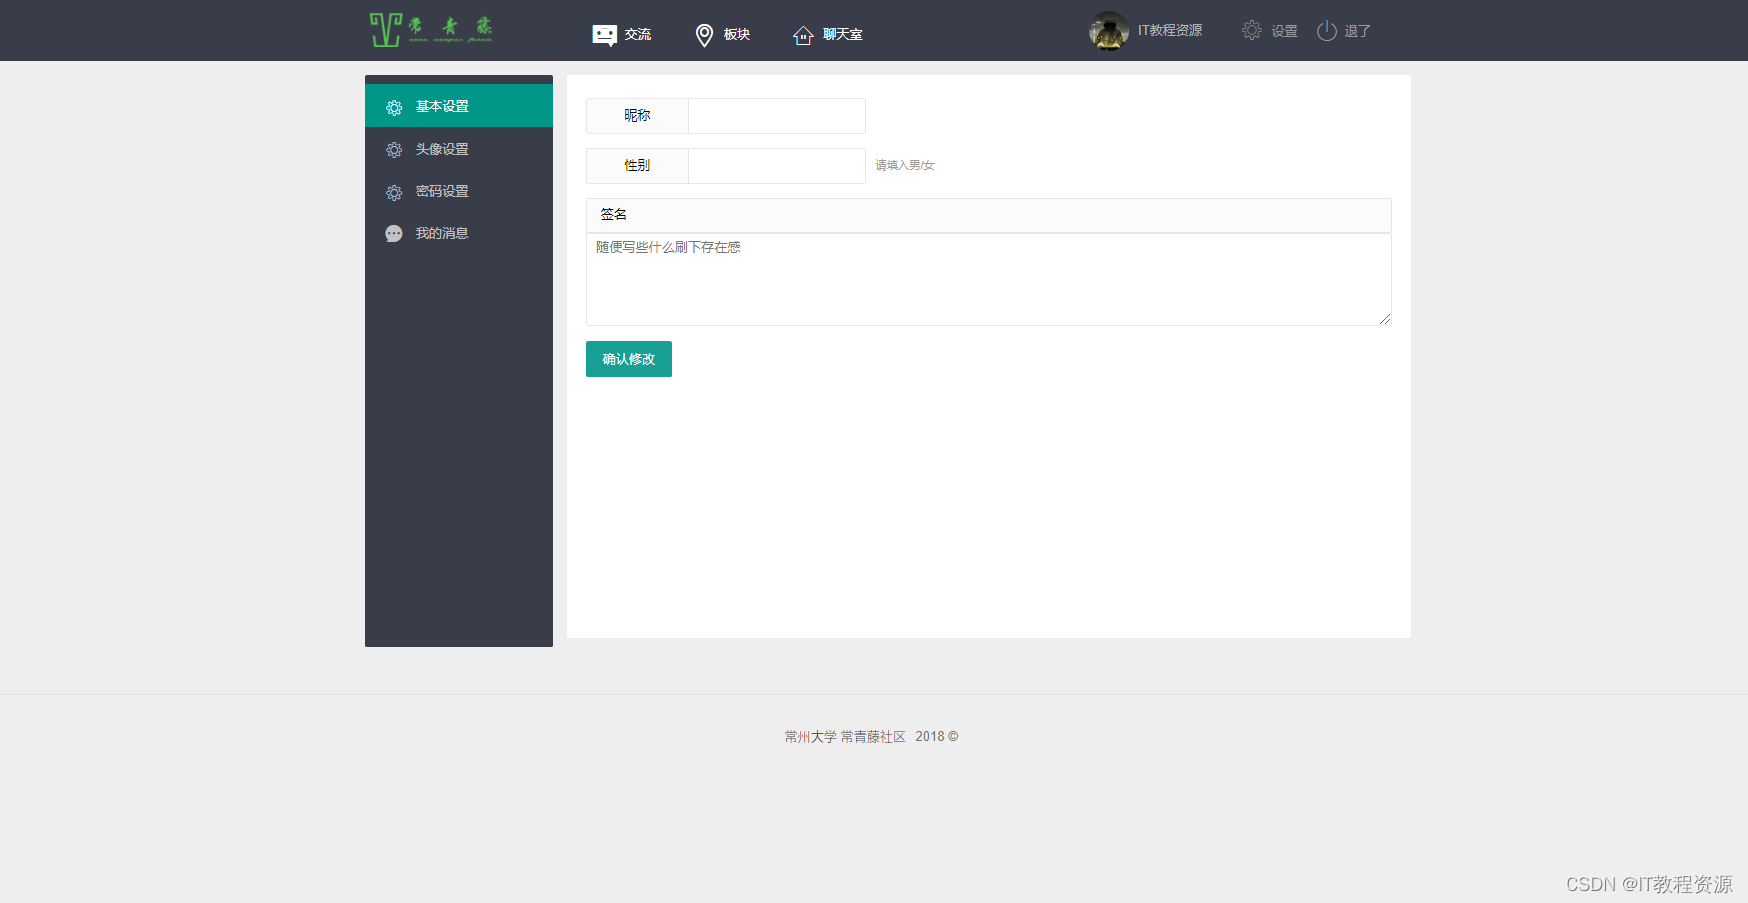This screenshot has width=1748, height=903.
Task: Focus the 性别 input field
Action: click(x=777, y=166)
